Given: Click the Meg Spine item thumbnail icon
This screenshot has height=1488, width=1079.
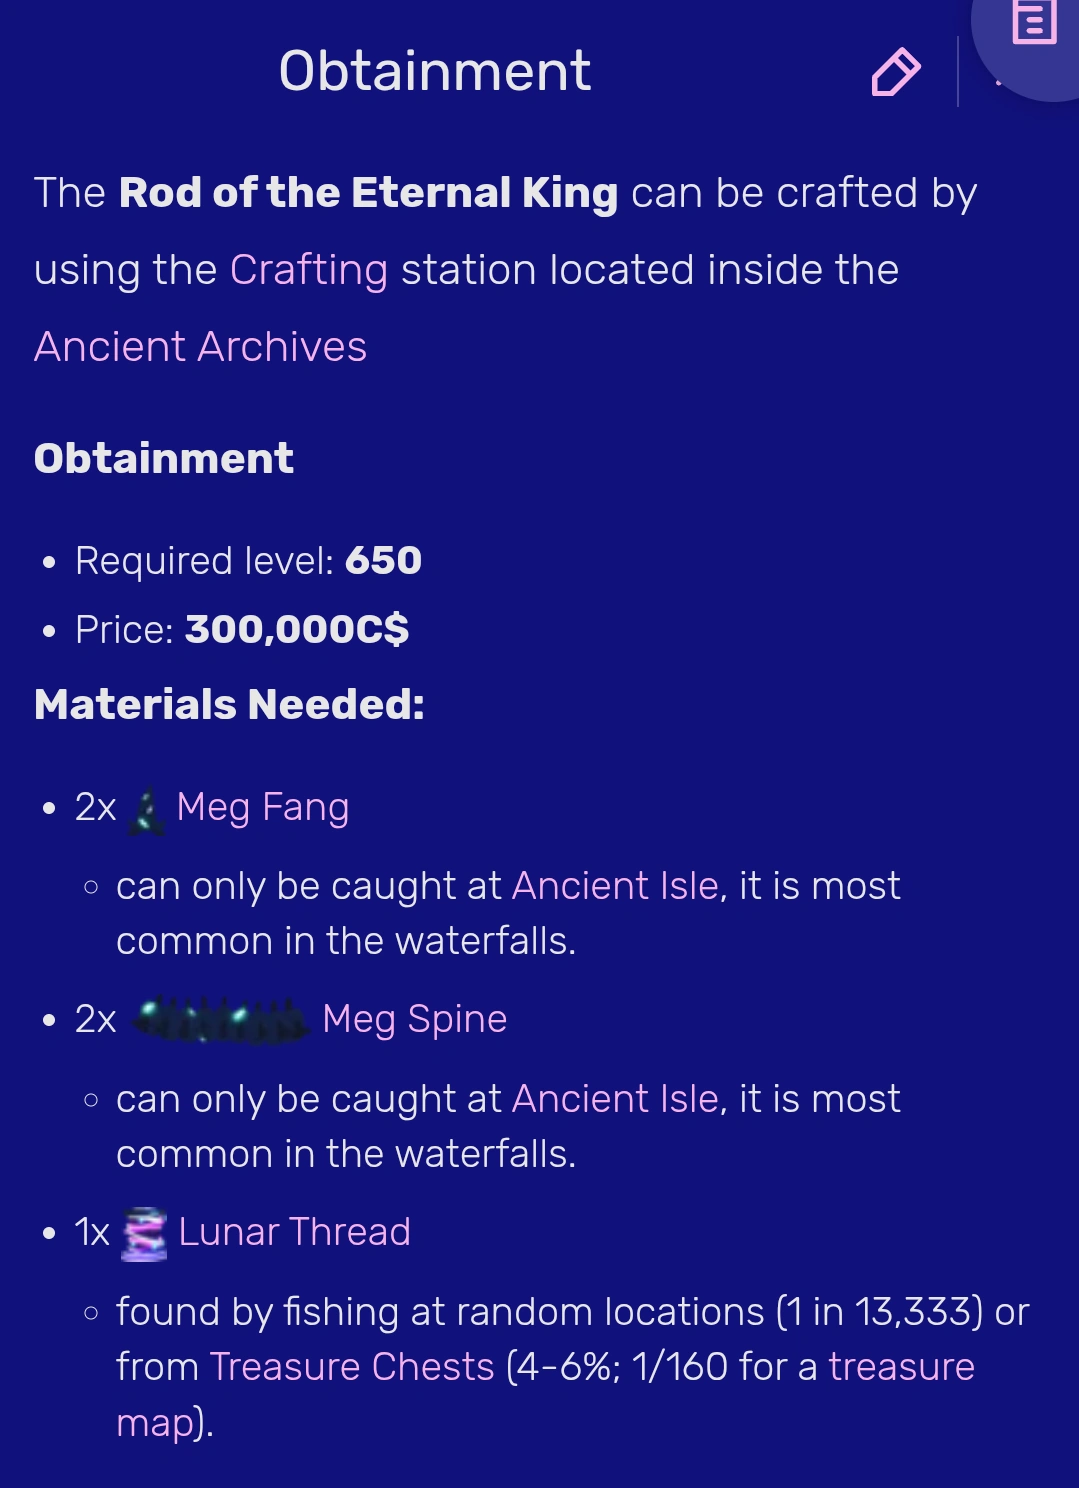Looking at the screenshot, I should coord(220,1017).
